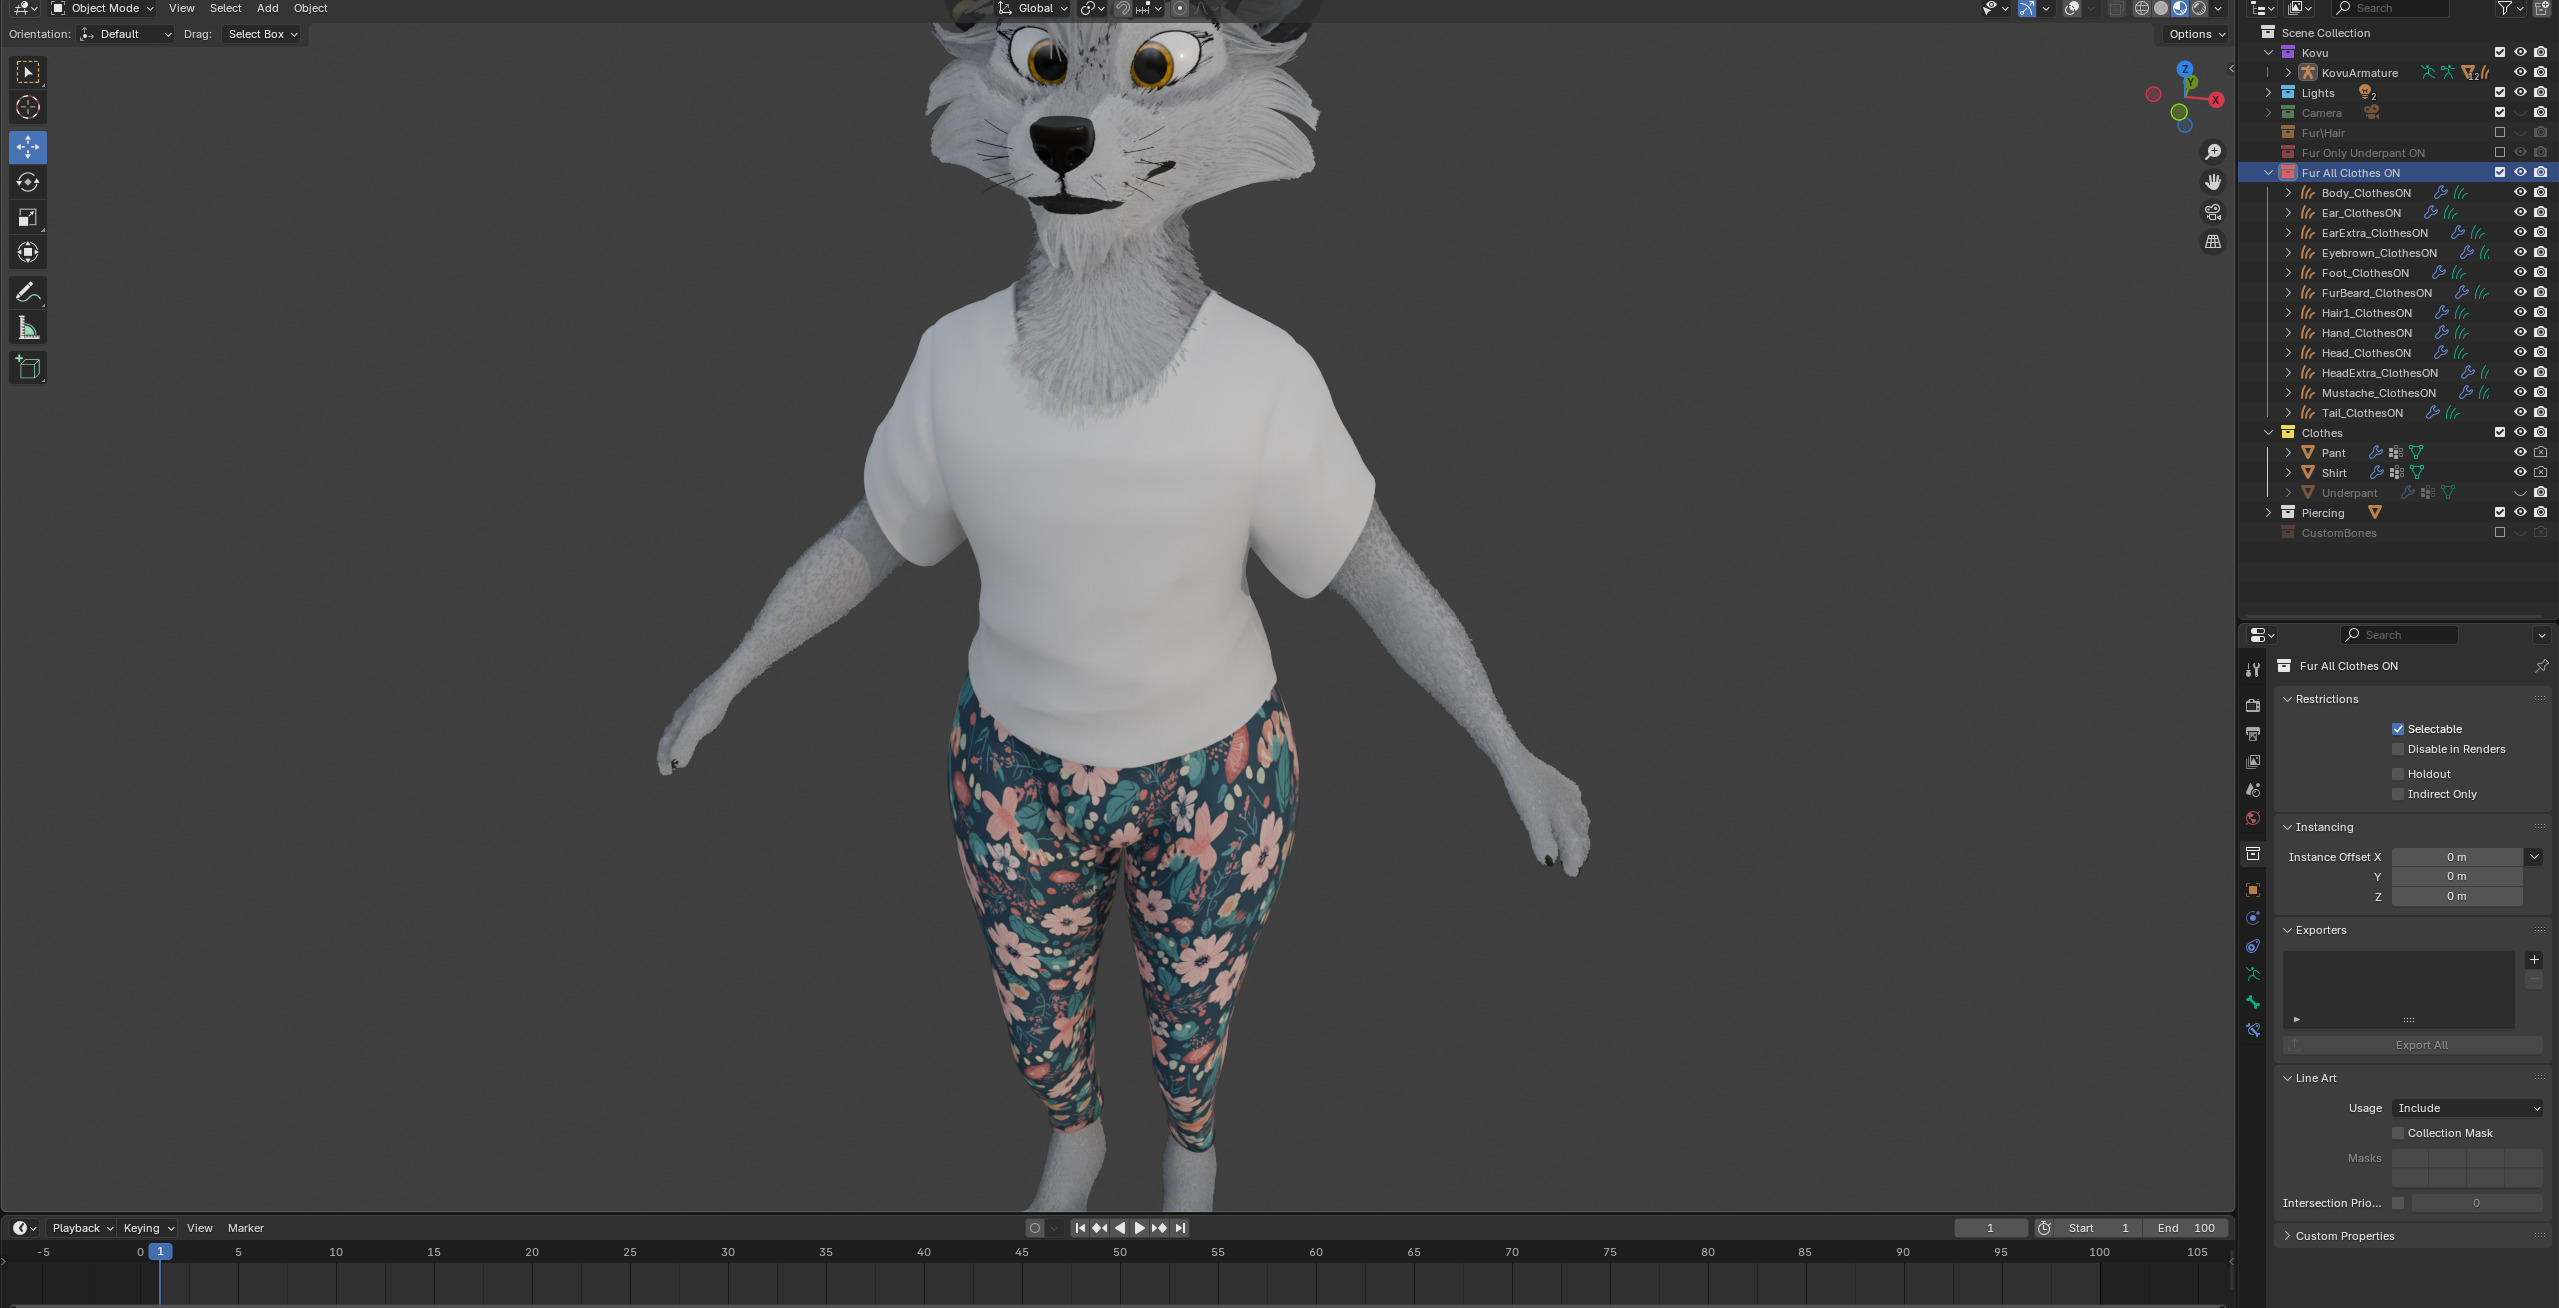The height and width of the screenshot is (1308, 2559).
Task: Open Line Art Usage Include dropdown
Action: [2467, 1108]
